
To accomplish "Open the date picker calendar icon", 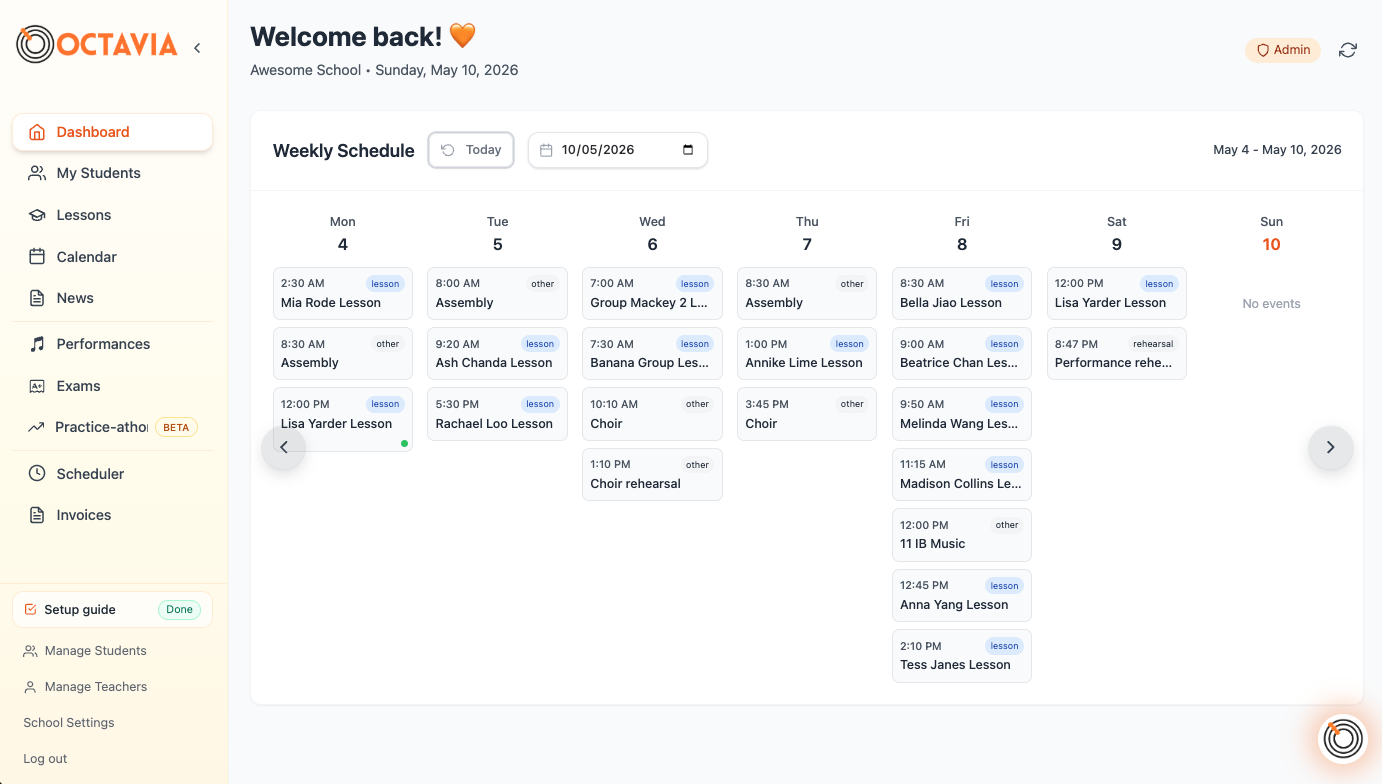I will (x=688, y=150).
